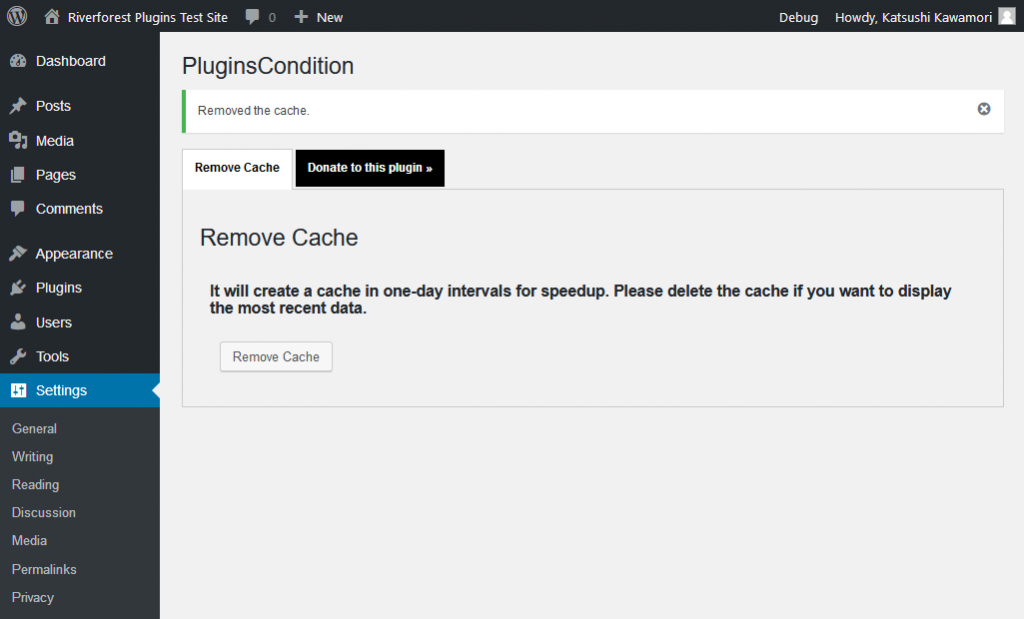Open the Donate to this plugin tab
Screen dimensions: 1024x619
tap(369, 168)
